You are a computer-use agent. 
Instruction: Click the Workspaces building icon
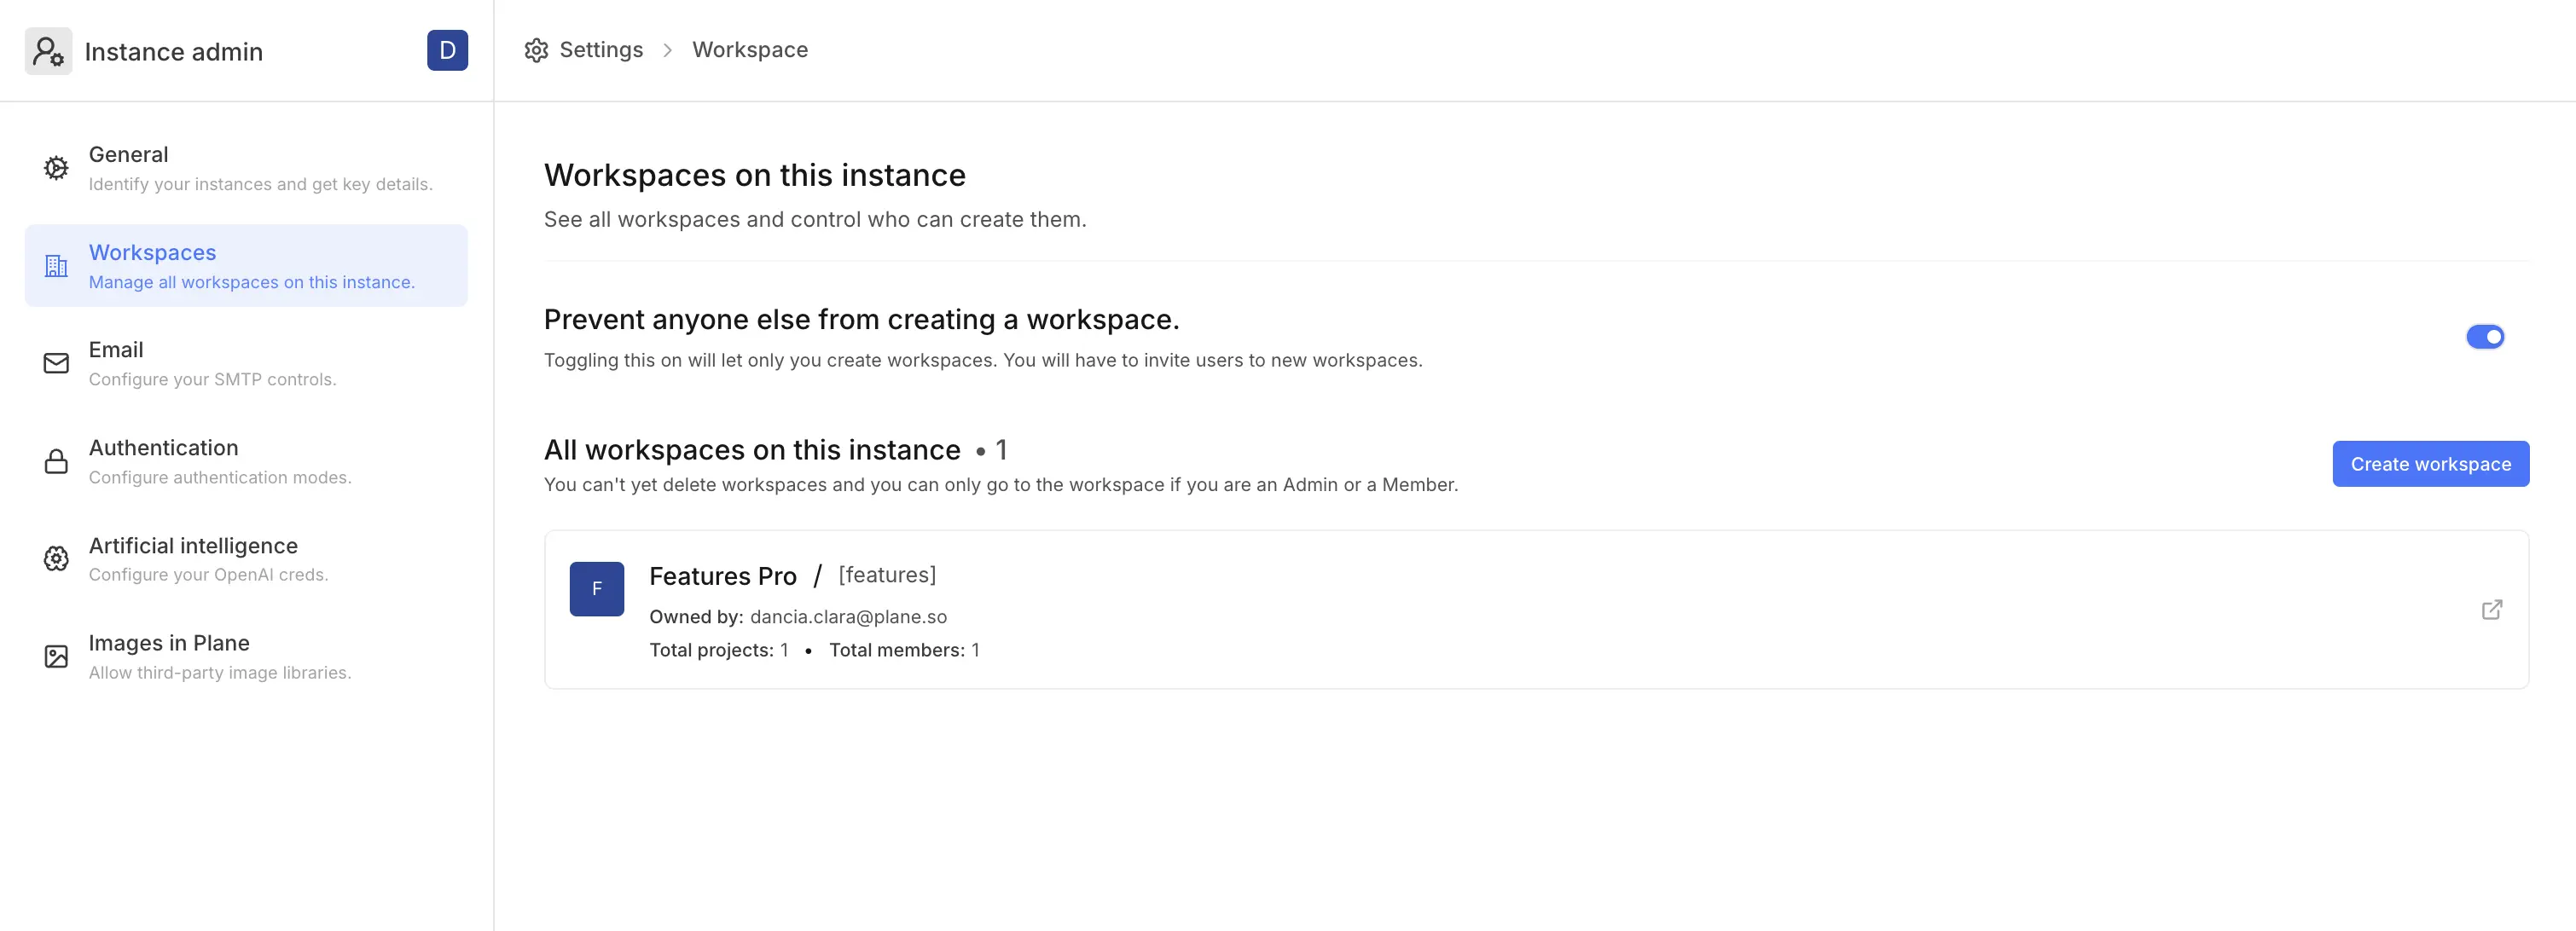(56, 266)
